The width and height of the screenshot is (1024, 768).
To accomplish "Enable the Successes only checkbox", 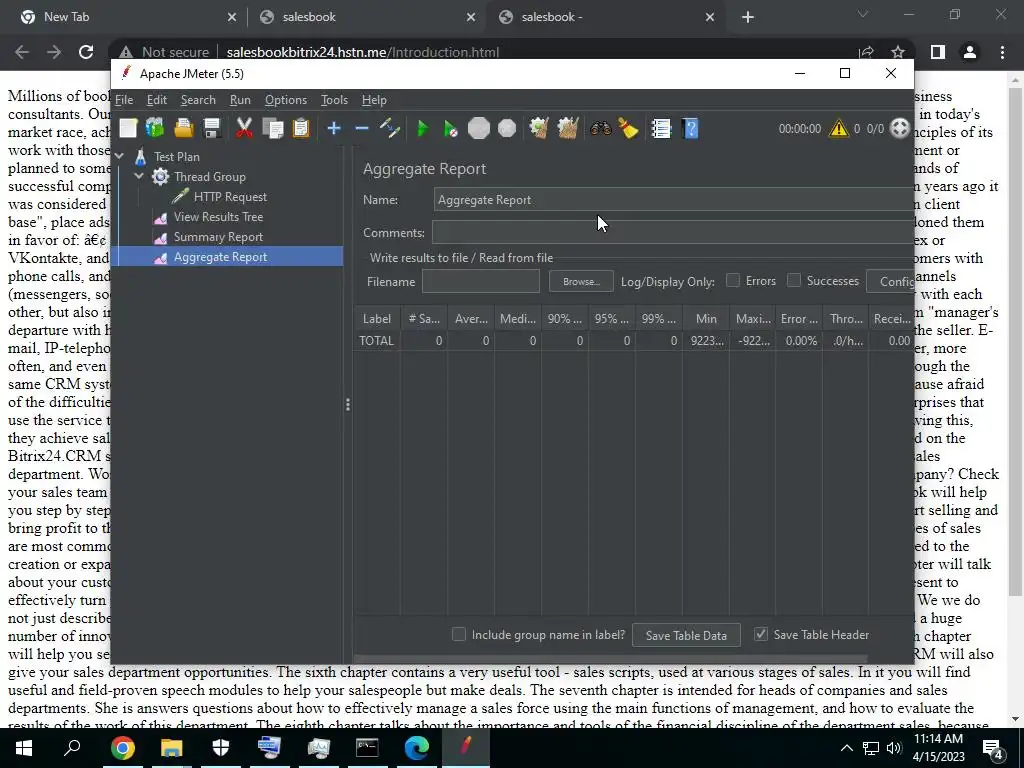I will (793, 280).
